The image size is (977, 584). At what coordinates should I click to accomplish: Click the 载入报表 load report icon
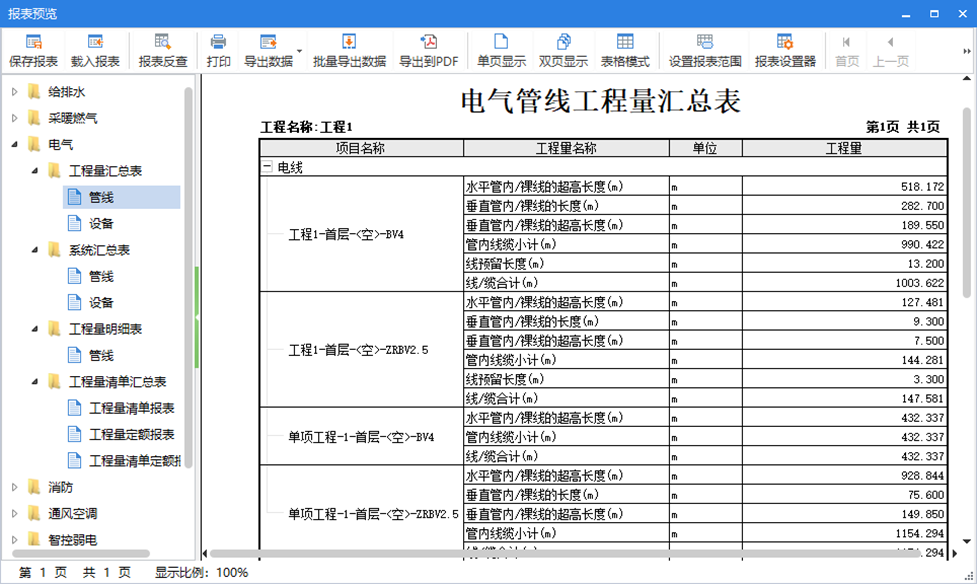(x=95, y=50)
